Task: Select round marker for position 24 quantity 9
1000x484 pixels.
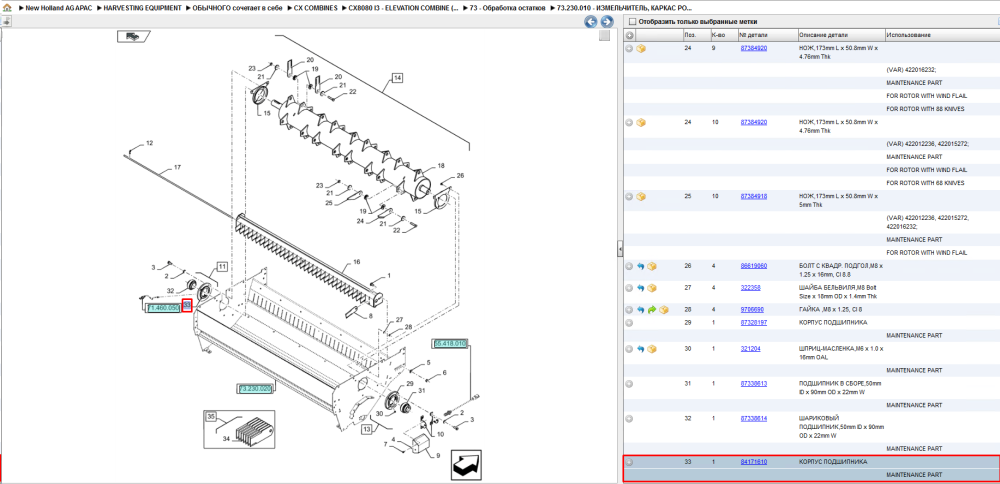Action: click(629, 48)
